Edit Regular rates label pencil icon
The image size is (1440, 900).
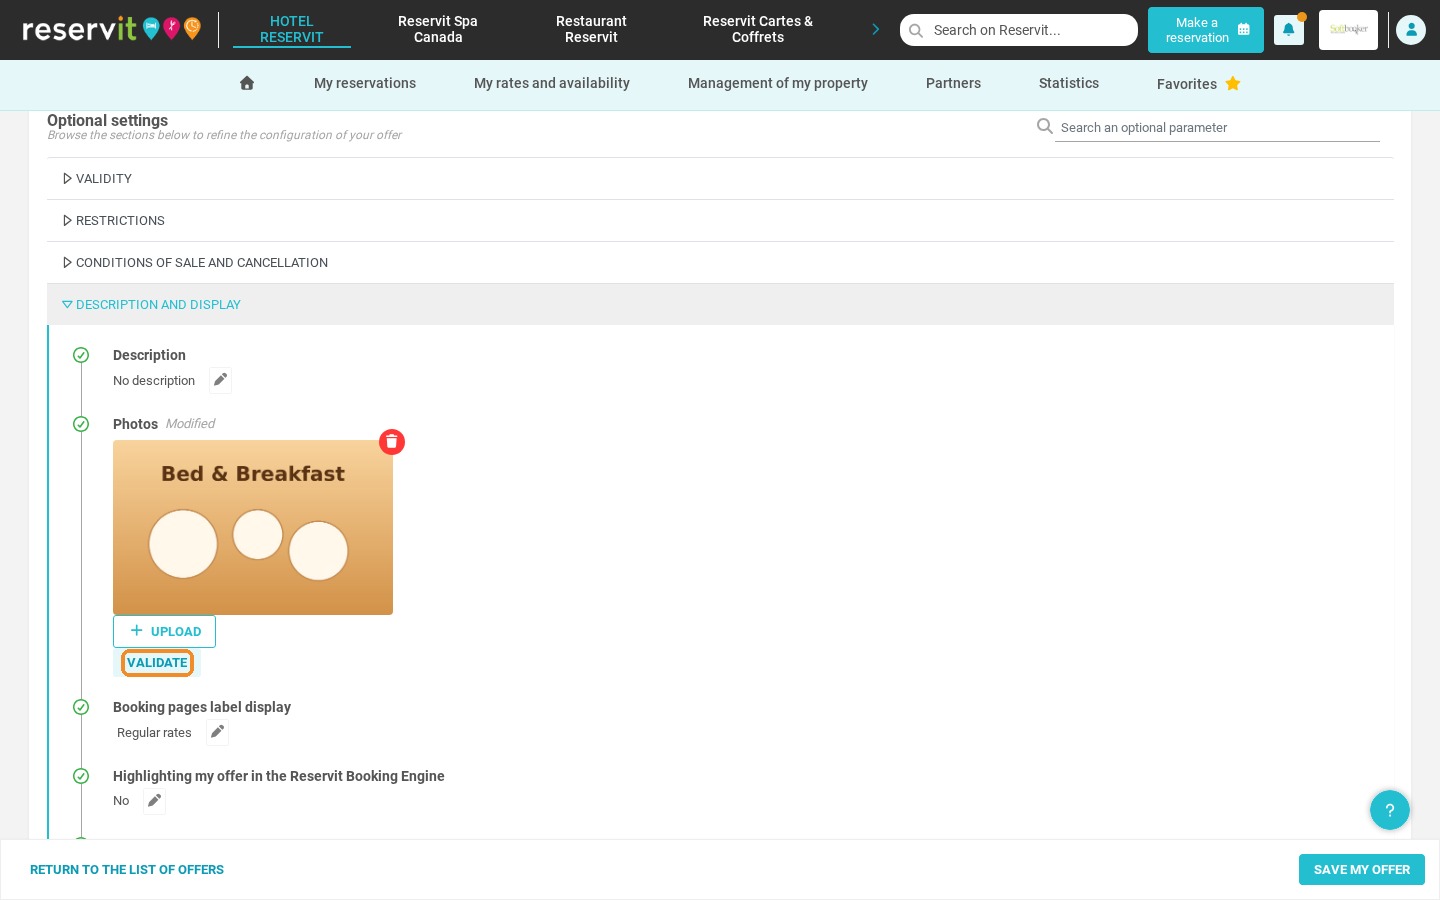(x=217, y=732)
